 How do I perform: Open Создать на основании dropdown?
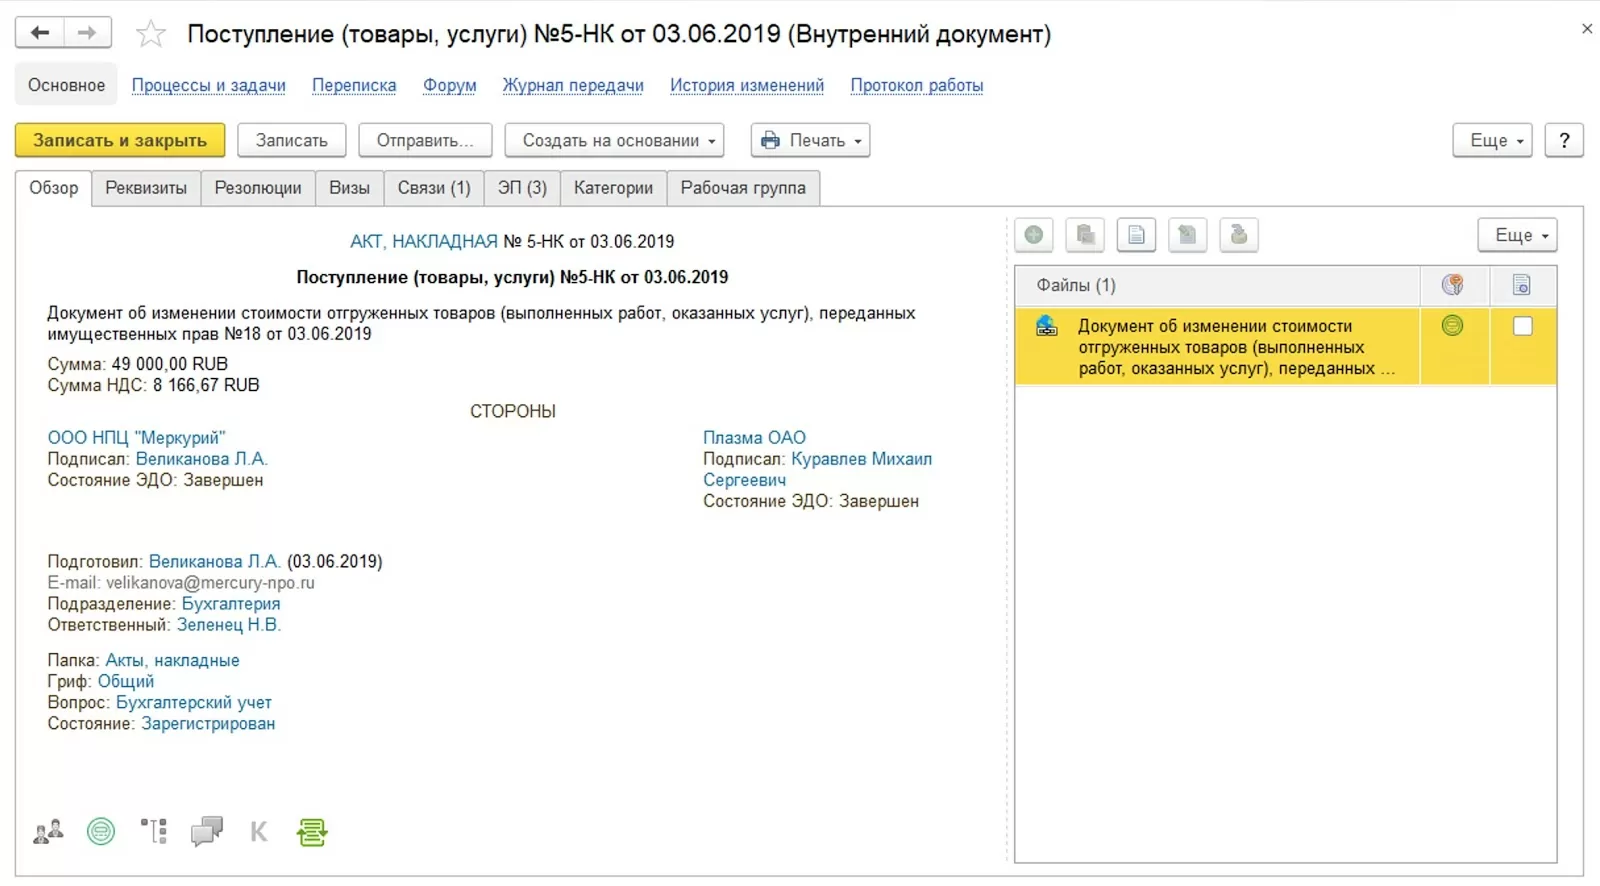[614, 140]
